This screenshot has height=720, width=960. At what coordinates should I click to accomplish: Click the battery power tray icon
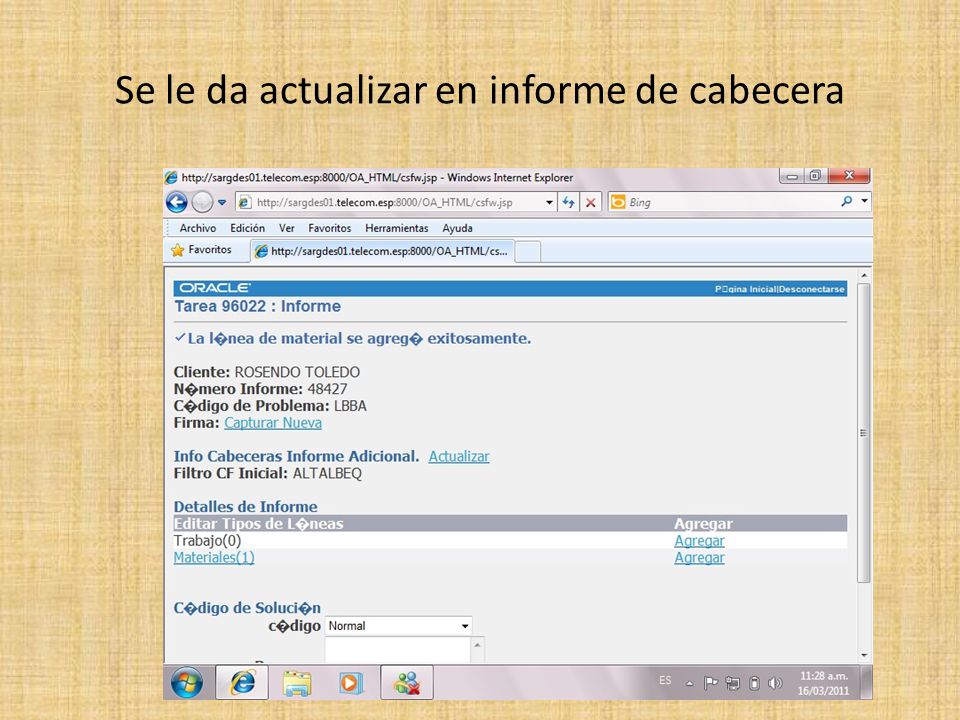754,683
